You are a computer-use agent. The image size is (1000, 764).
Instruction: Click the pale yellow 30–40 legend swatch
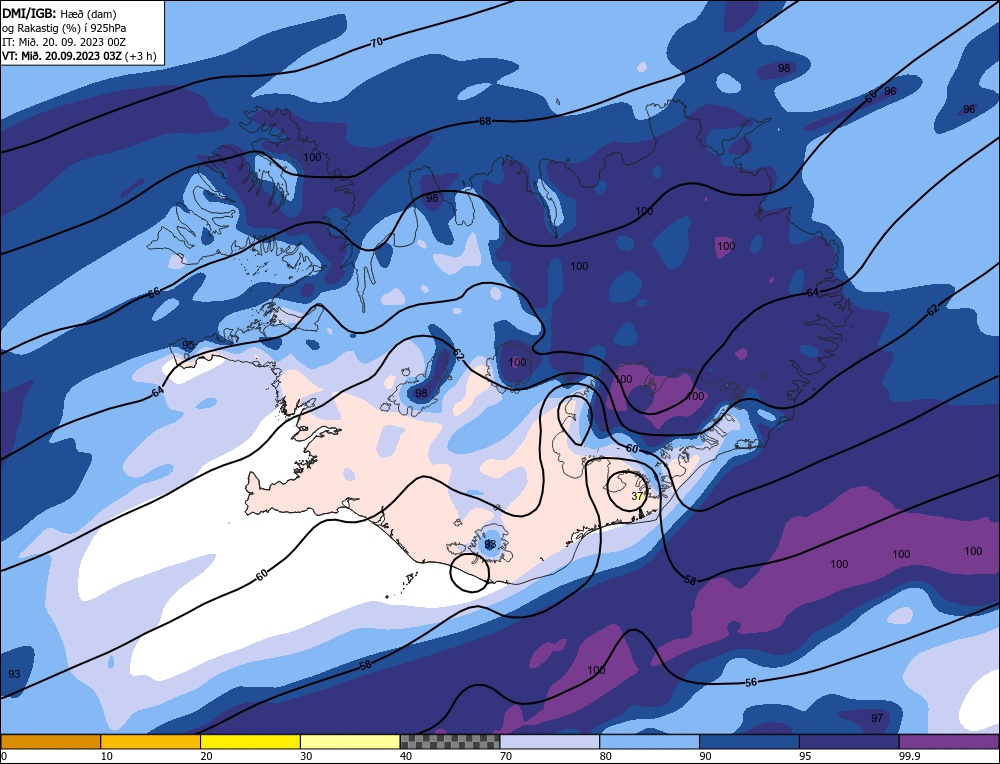350,741
